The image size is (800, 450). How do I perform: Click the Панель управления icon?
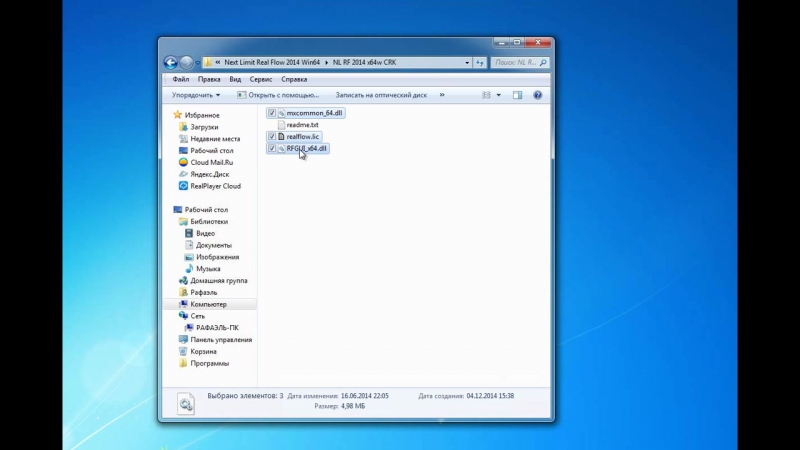point(183,339)
